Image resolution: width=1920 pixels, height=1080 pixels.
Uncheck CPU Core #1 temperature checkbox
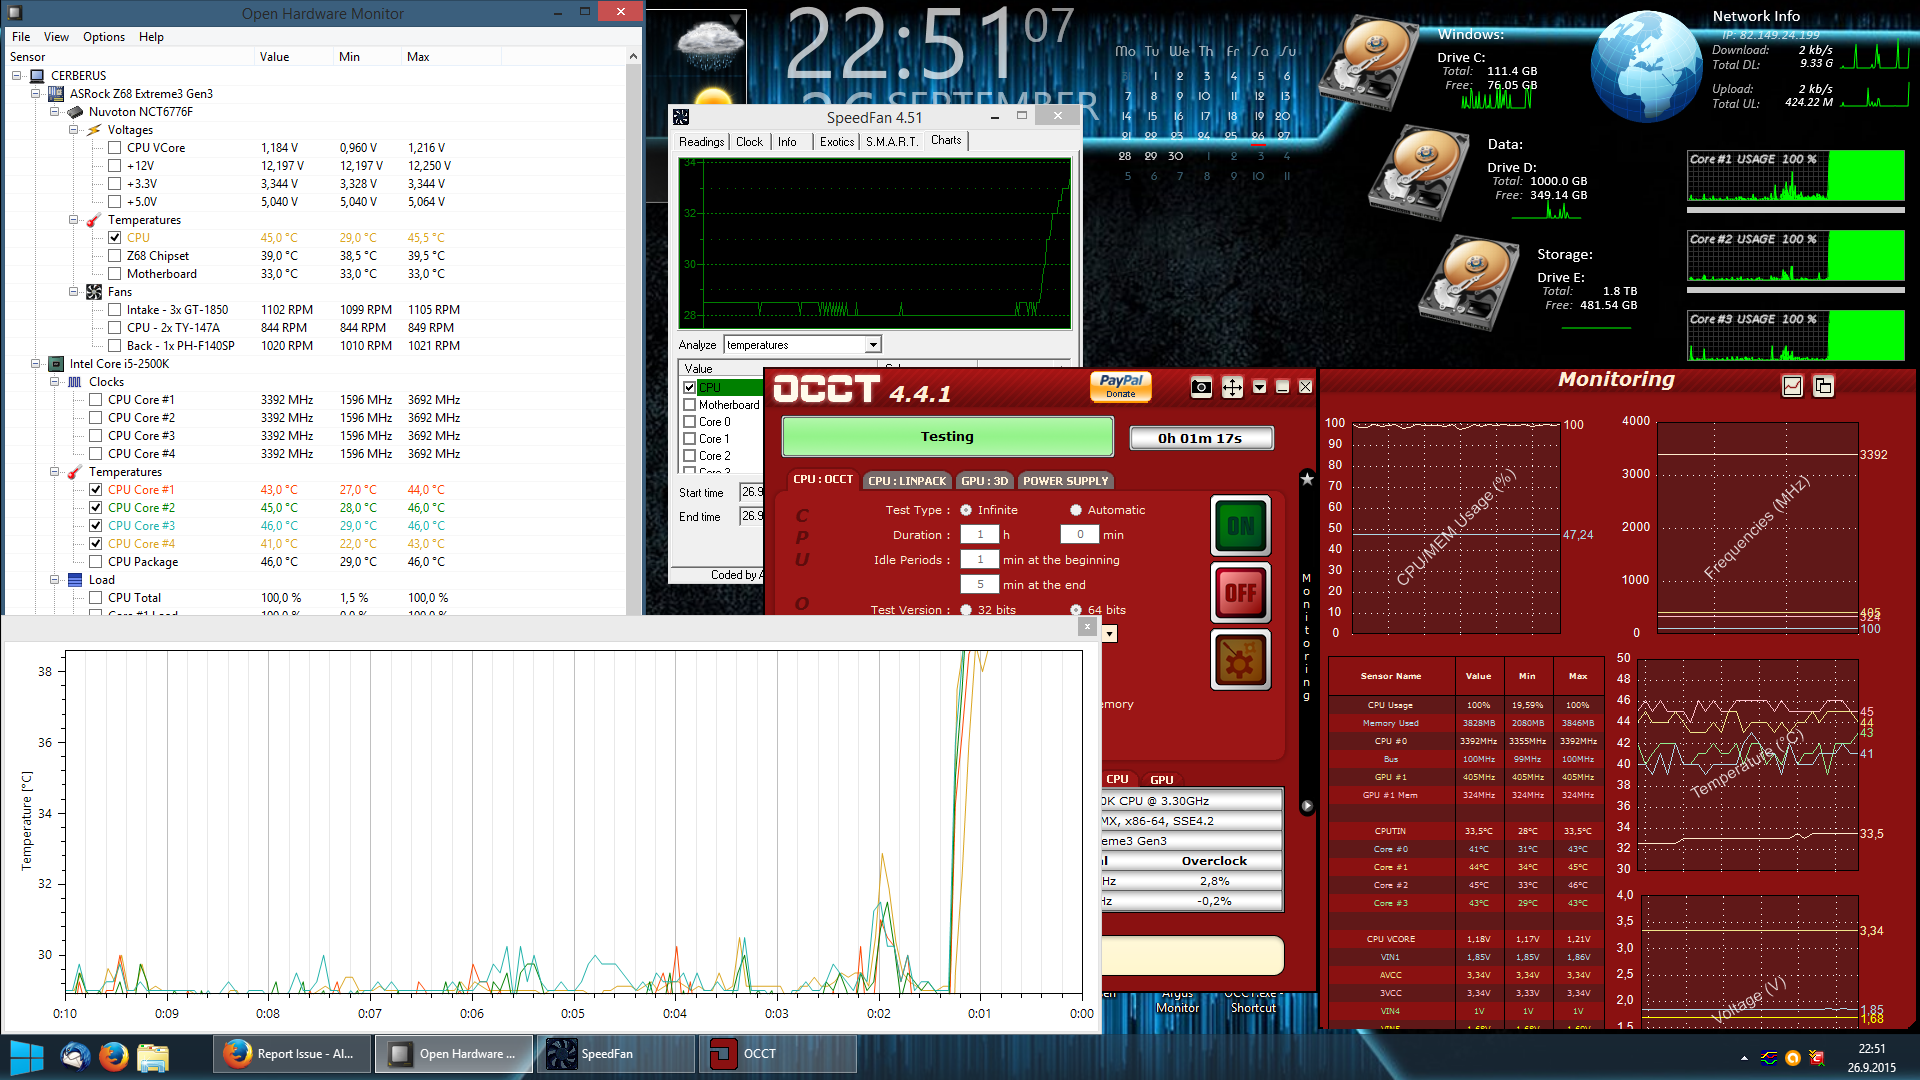96,490
